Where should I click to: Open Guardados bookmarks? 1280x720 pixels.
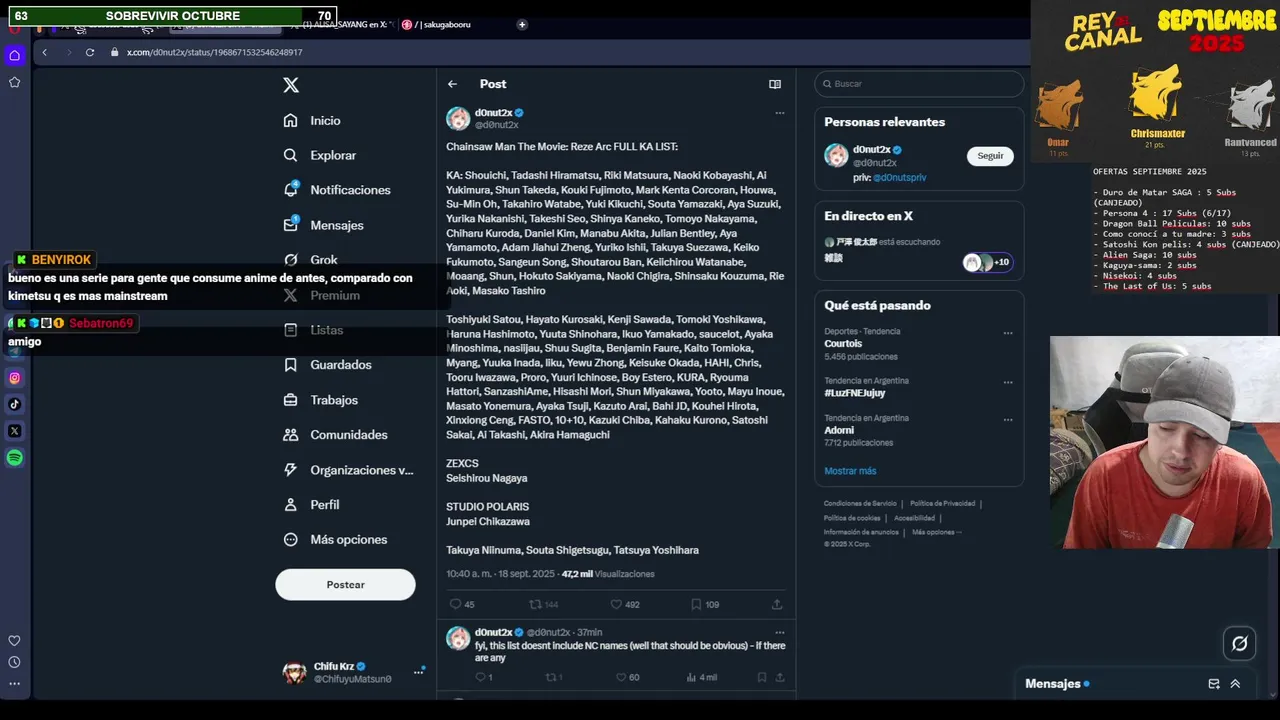pyautogui.click(x=327, y=365)
